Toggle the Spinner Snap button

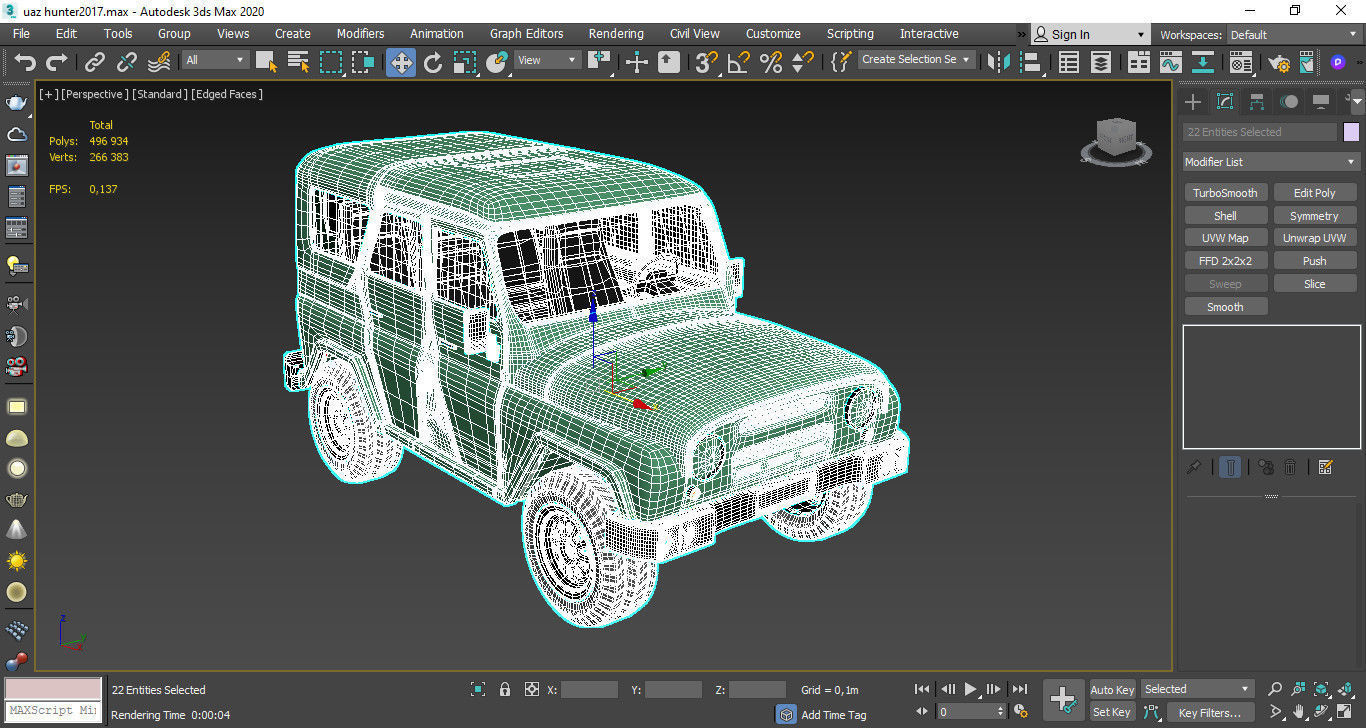802,62
